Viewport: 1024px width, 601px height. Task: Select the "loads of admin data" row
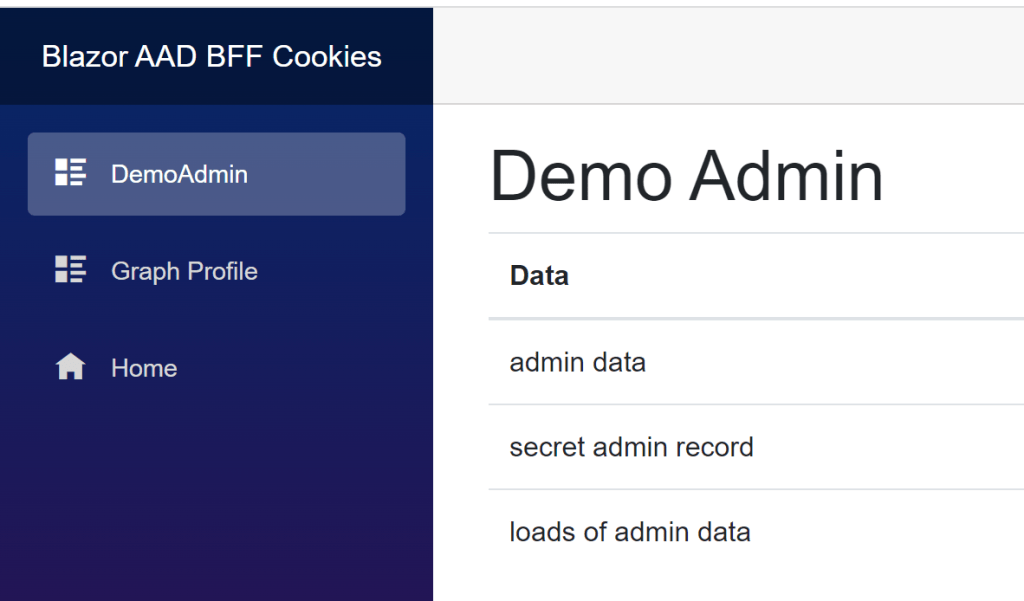point(630,532)
